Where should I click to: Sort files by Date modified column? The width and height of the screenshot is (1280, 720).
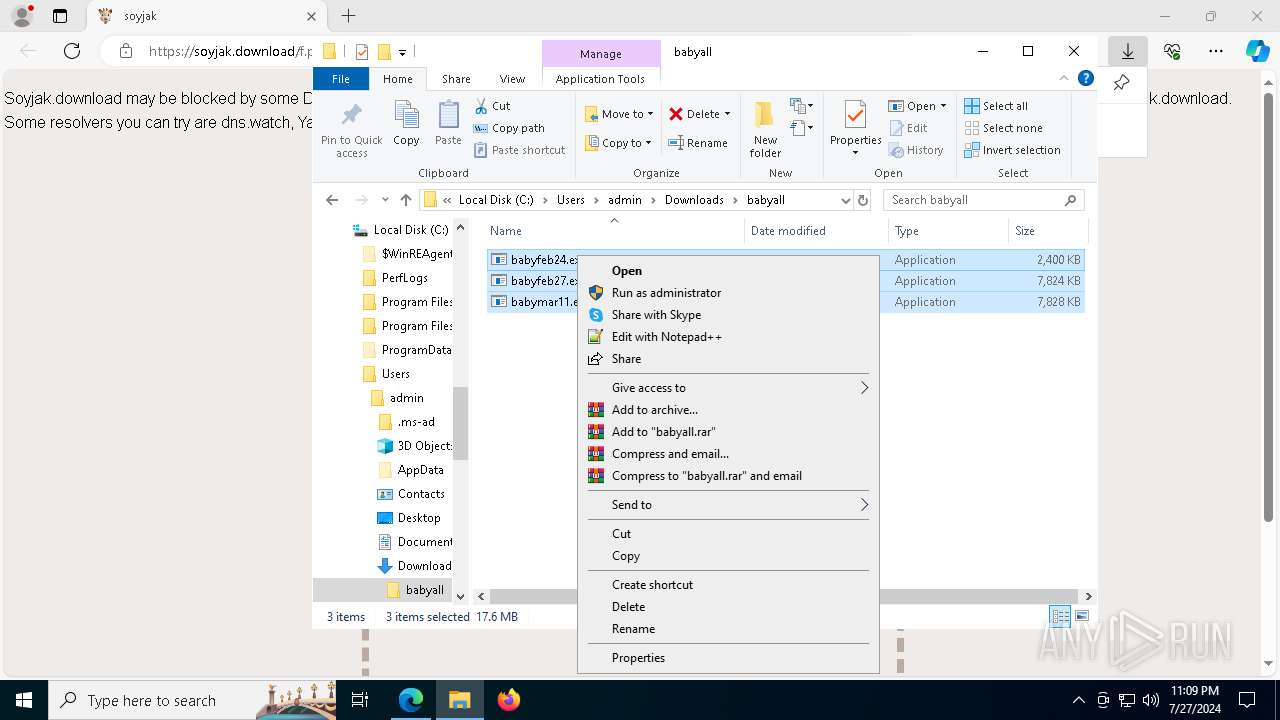[x=816, y=231]
